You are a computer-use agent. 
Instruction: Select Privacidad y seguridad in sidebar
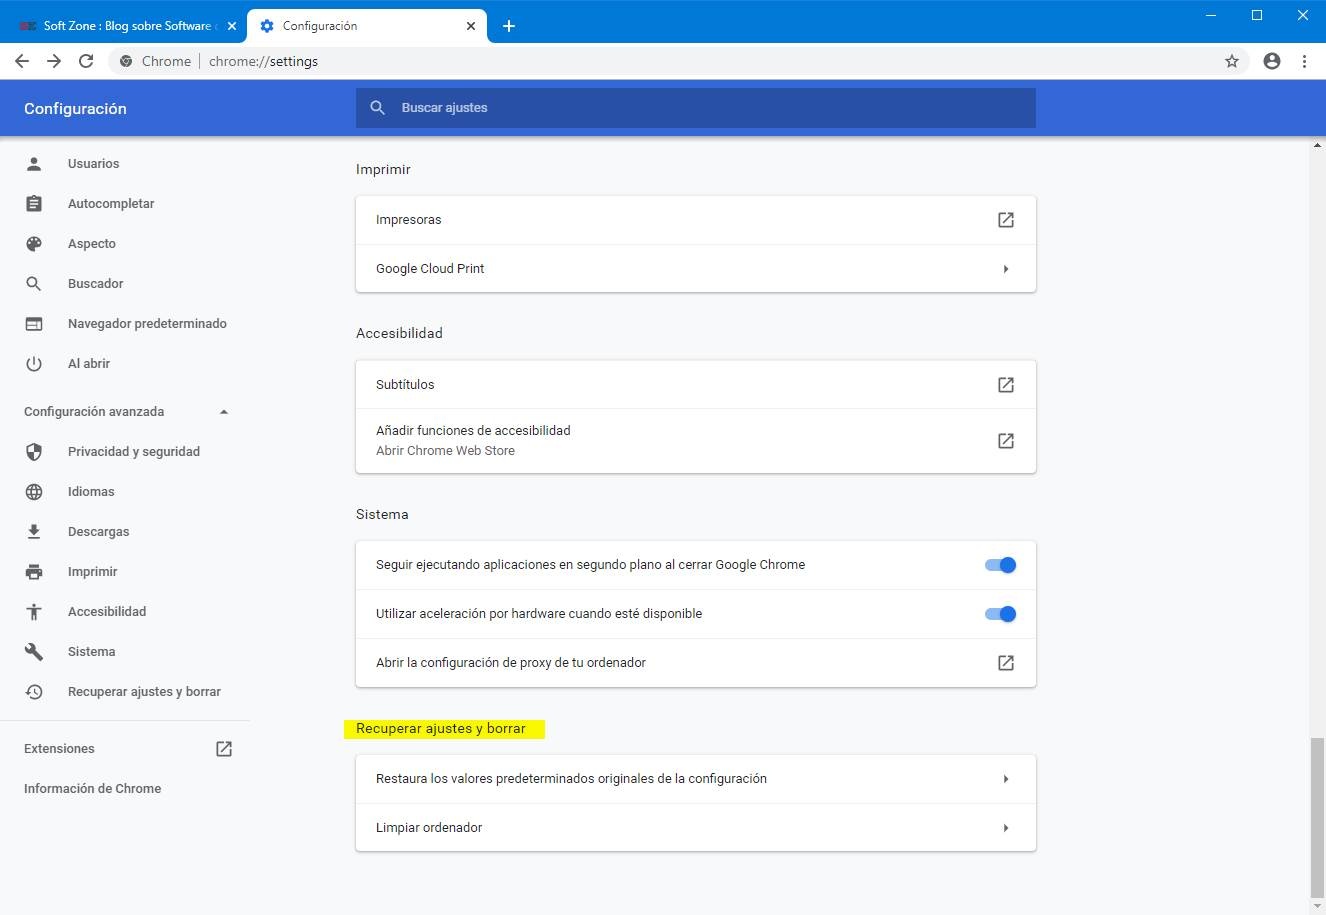click(x=134, y=452)
